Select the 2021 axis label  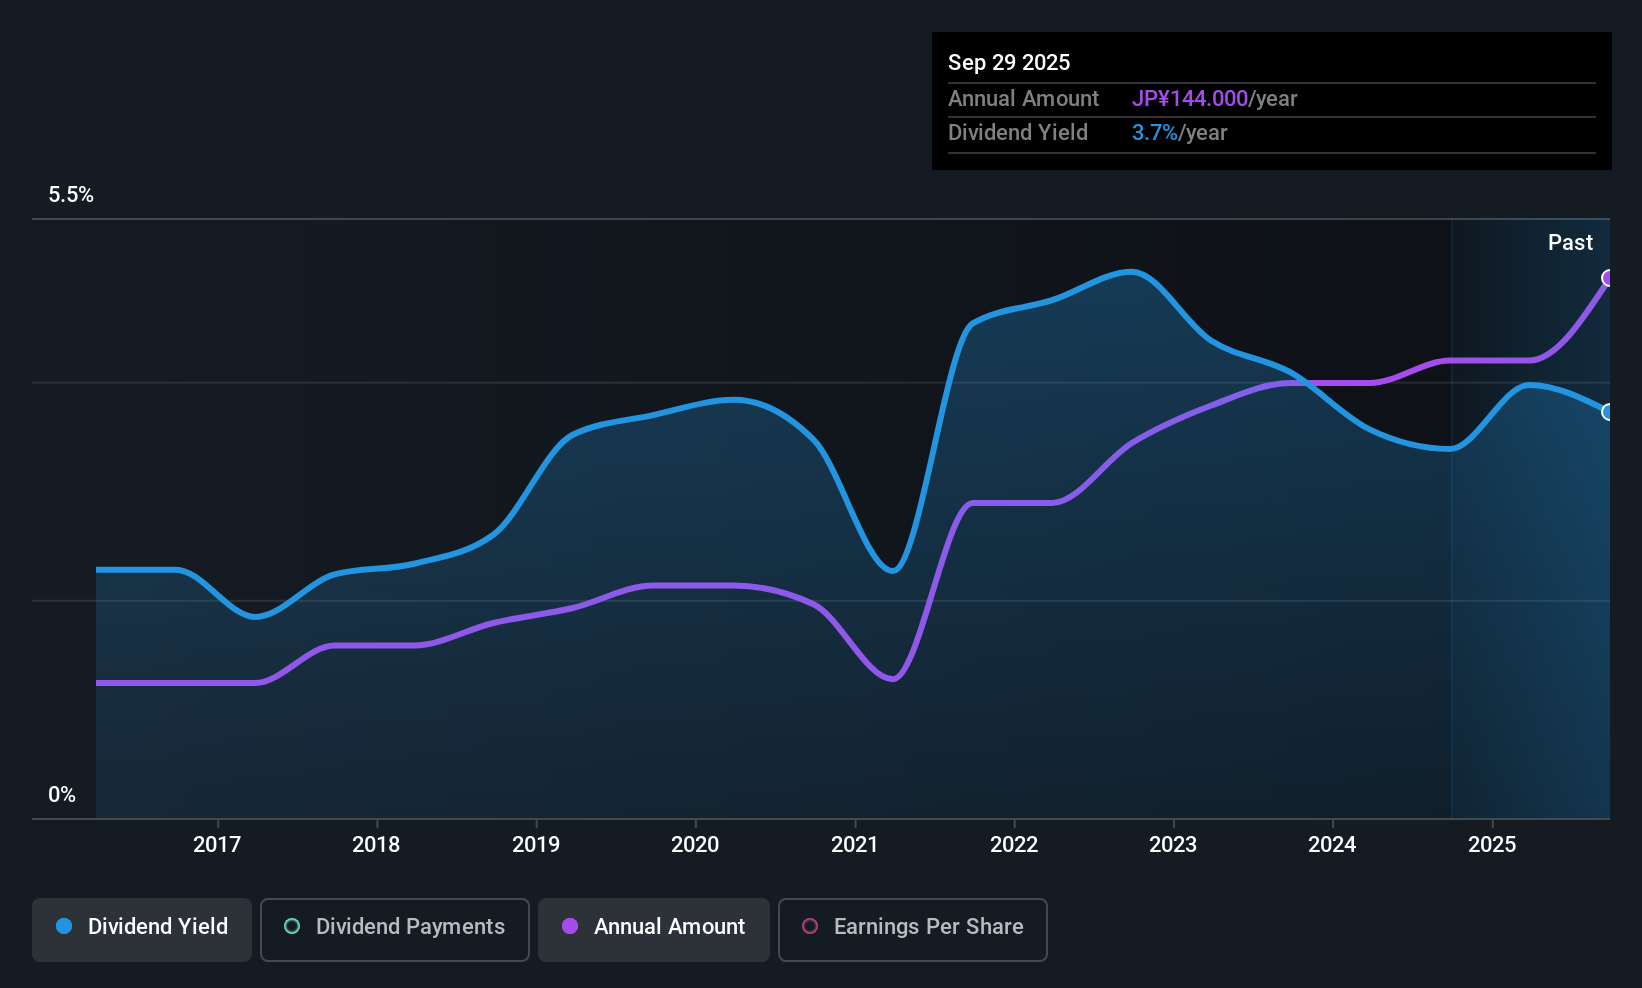[x=855, y=844]
